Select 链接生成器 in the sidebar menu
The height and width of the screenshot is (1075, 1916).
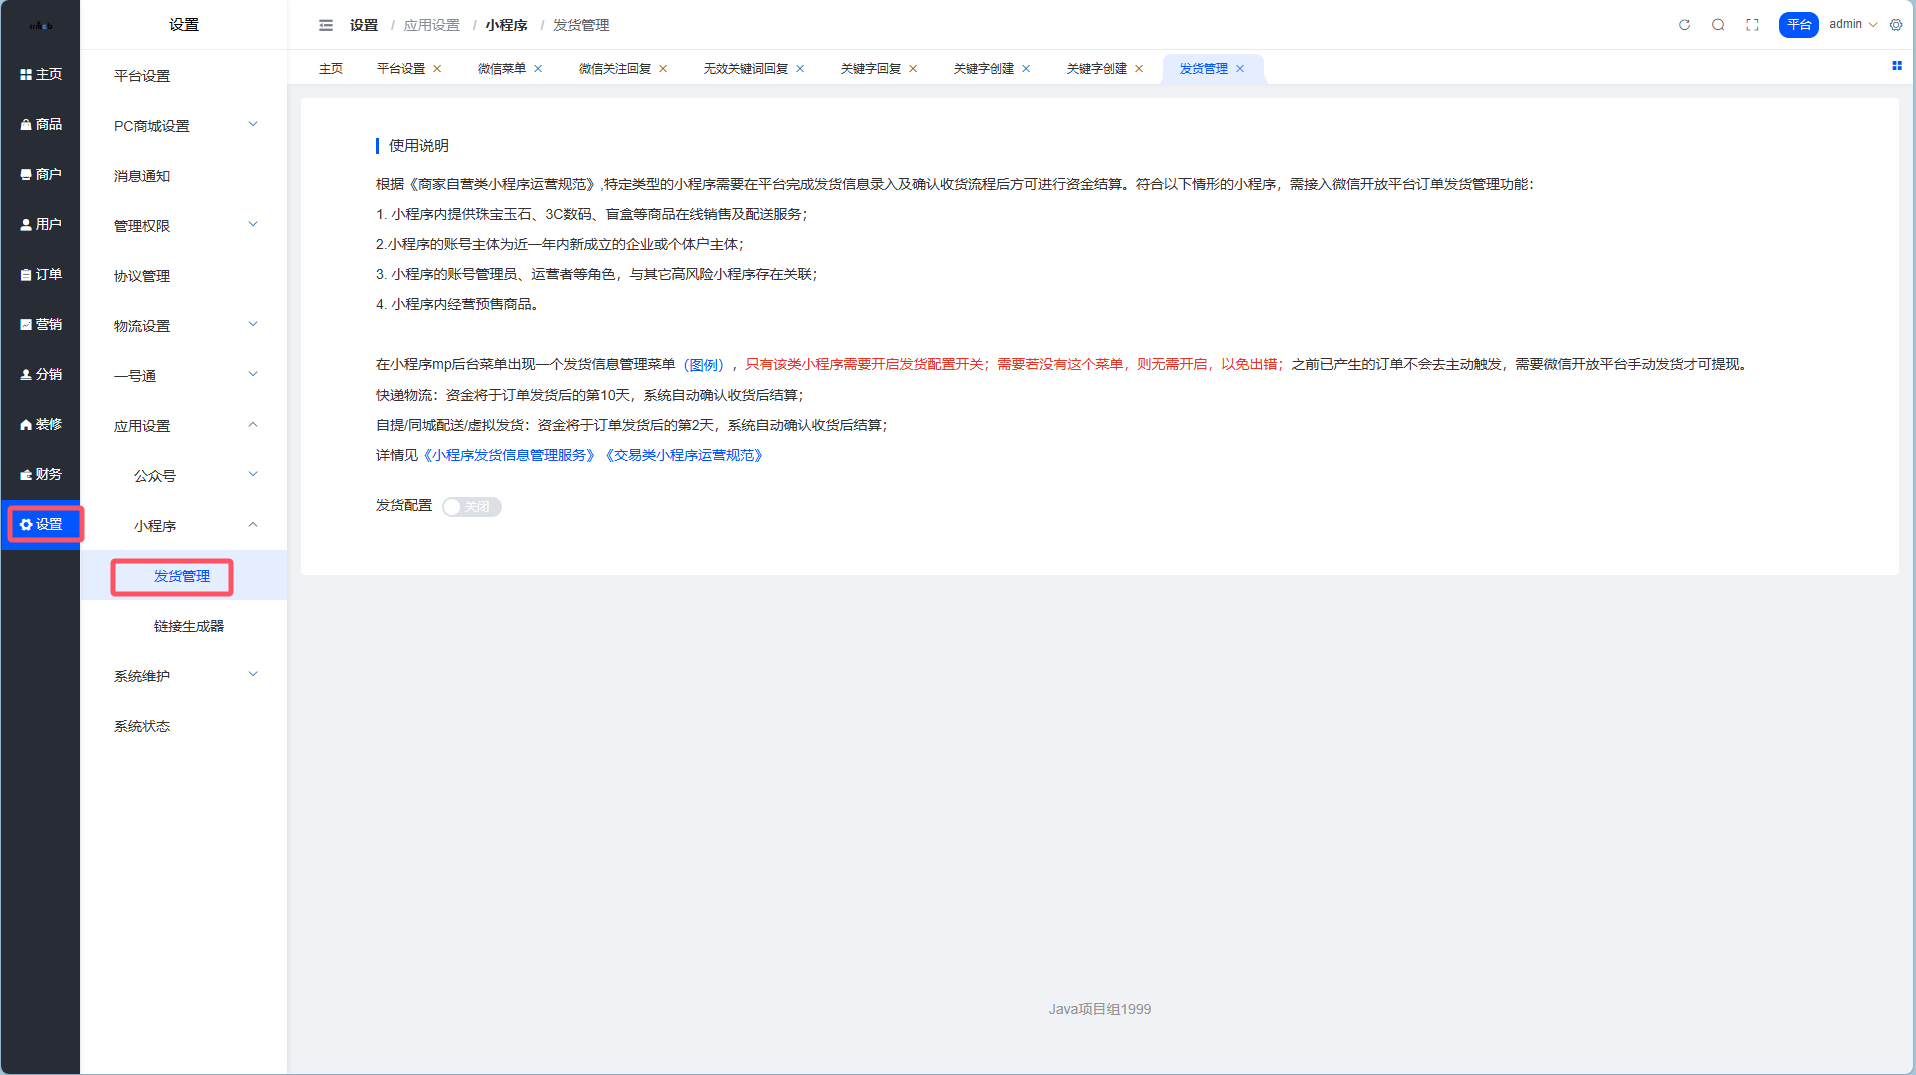tap(188, 626)
